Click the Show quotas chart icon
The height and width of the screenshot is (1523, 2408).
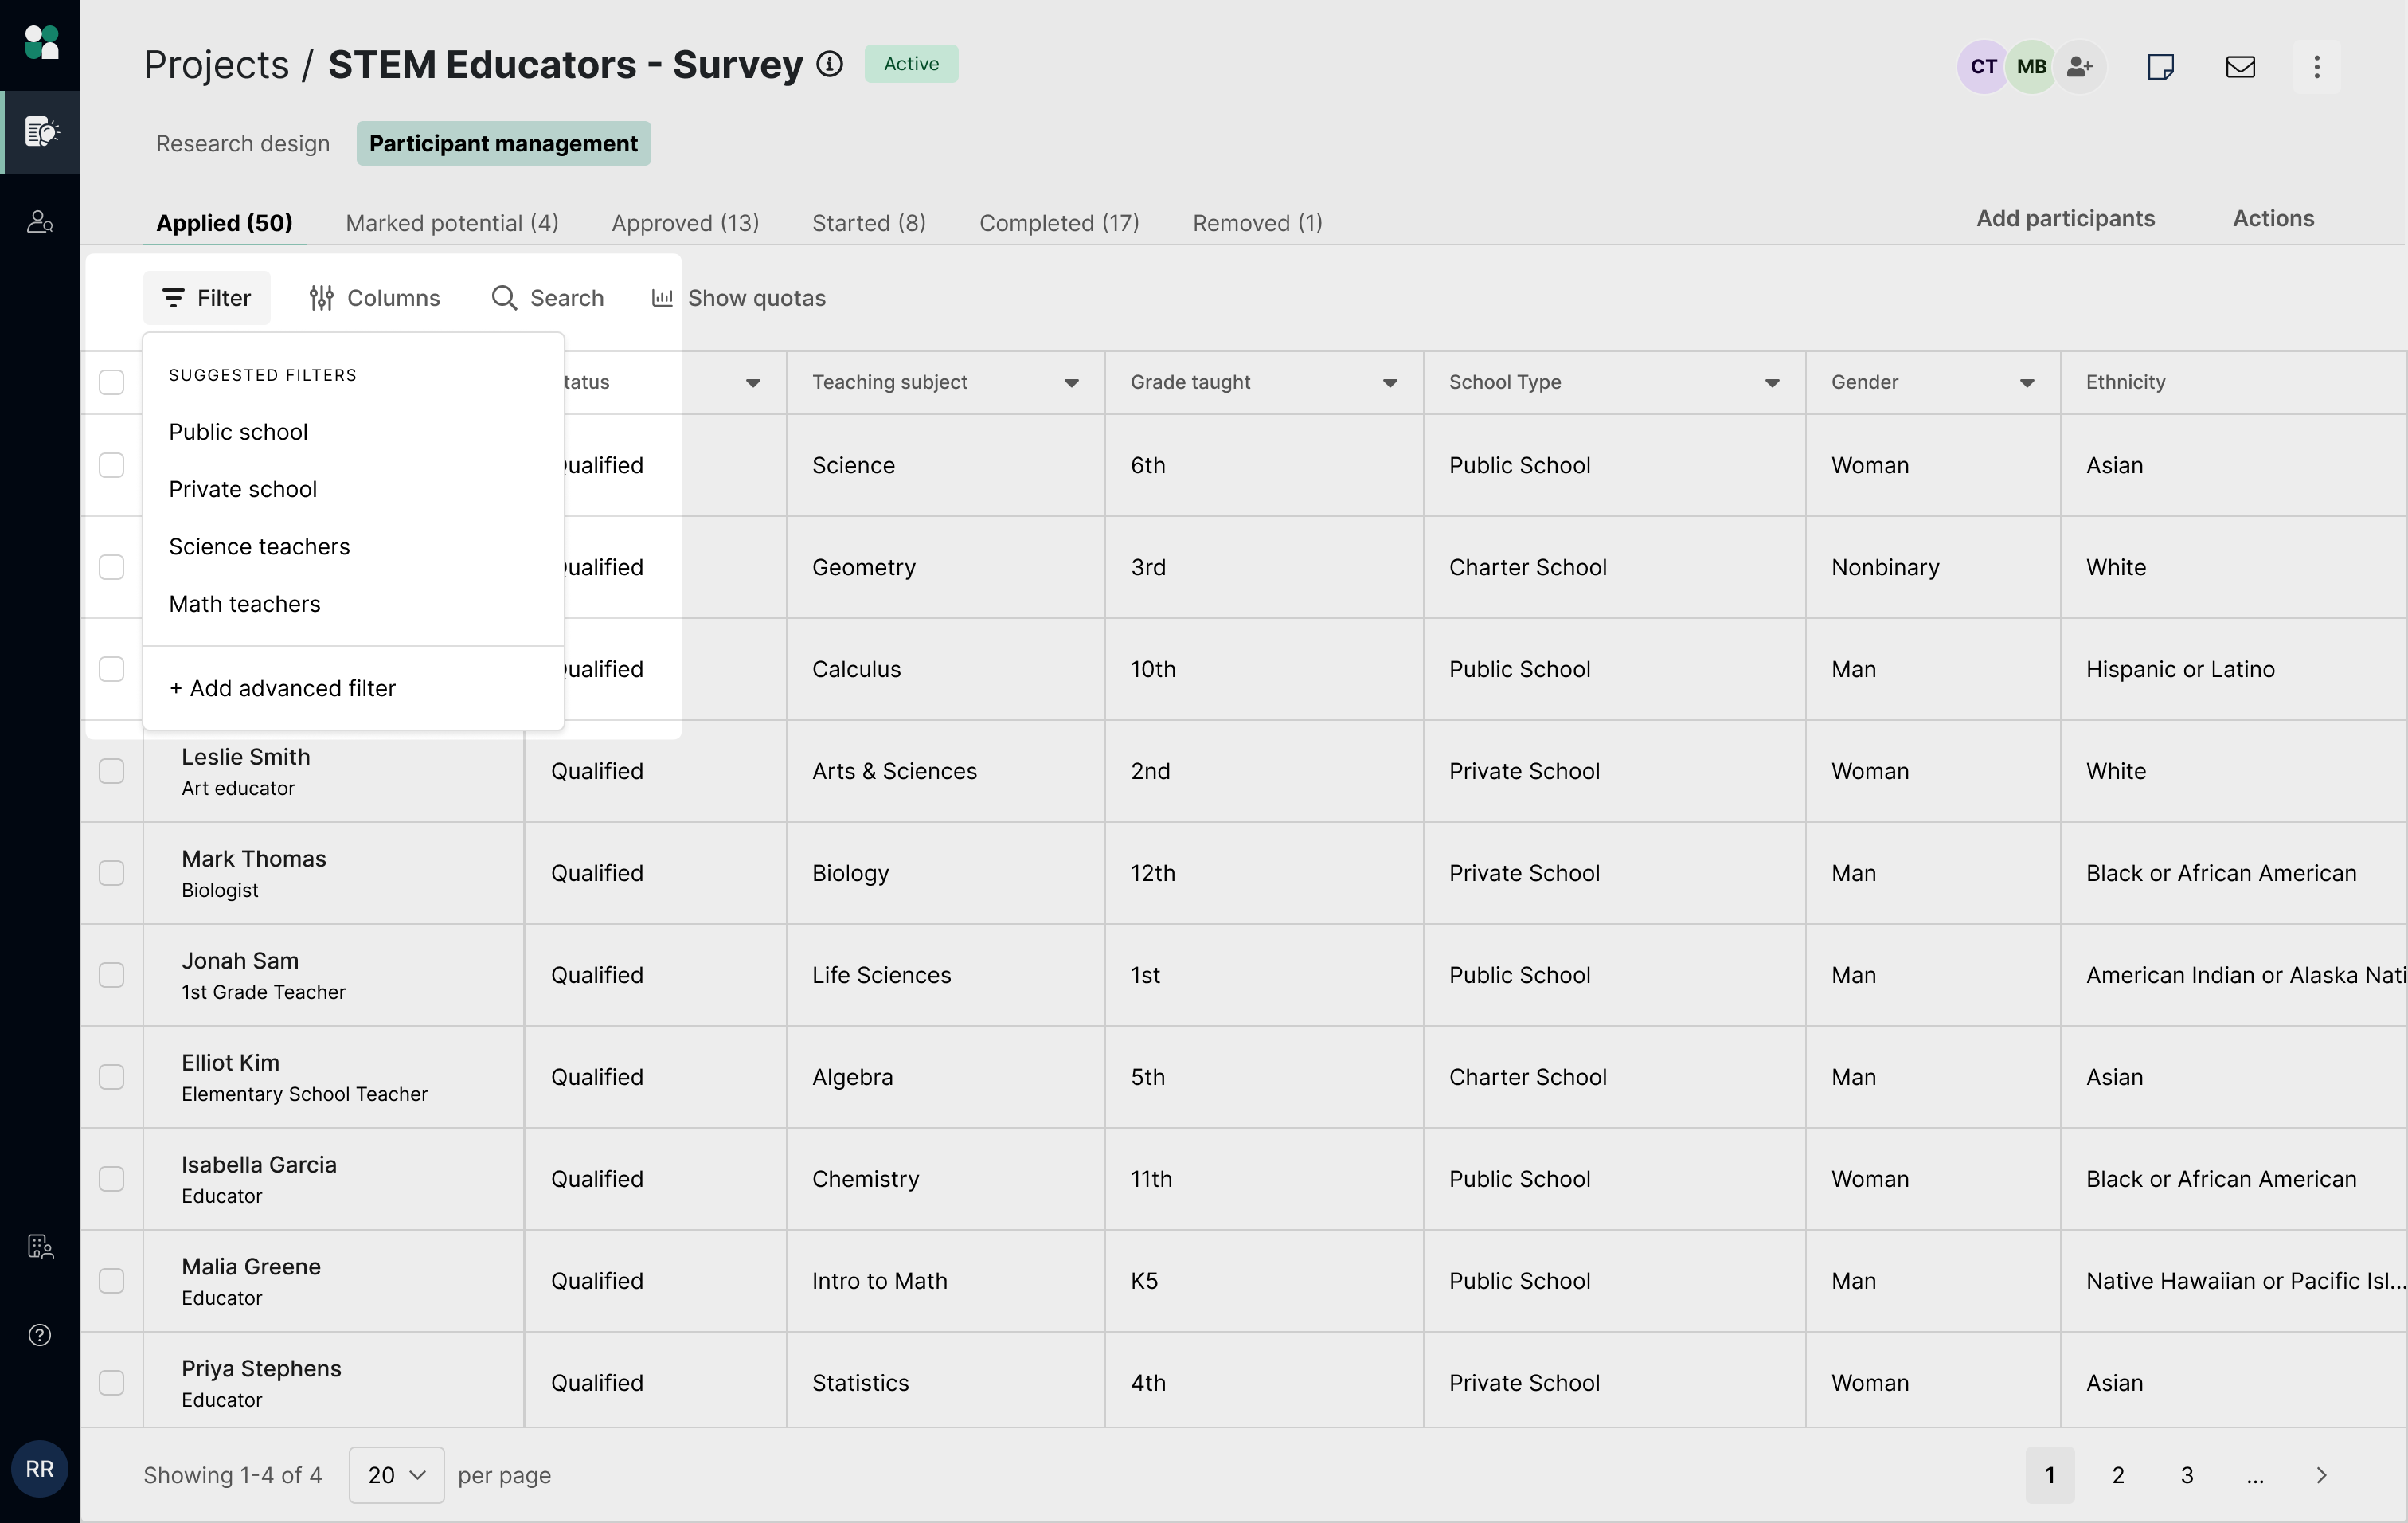tap(662, 298)
